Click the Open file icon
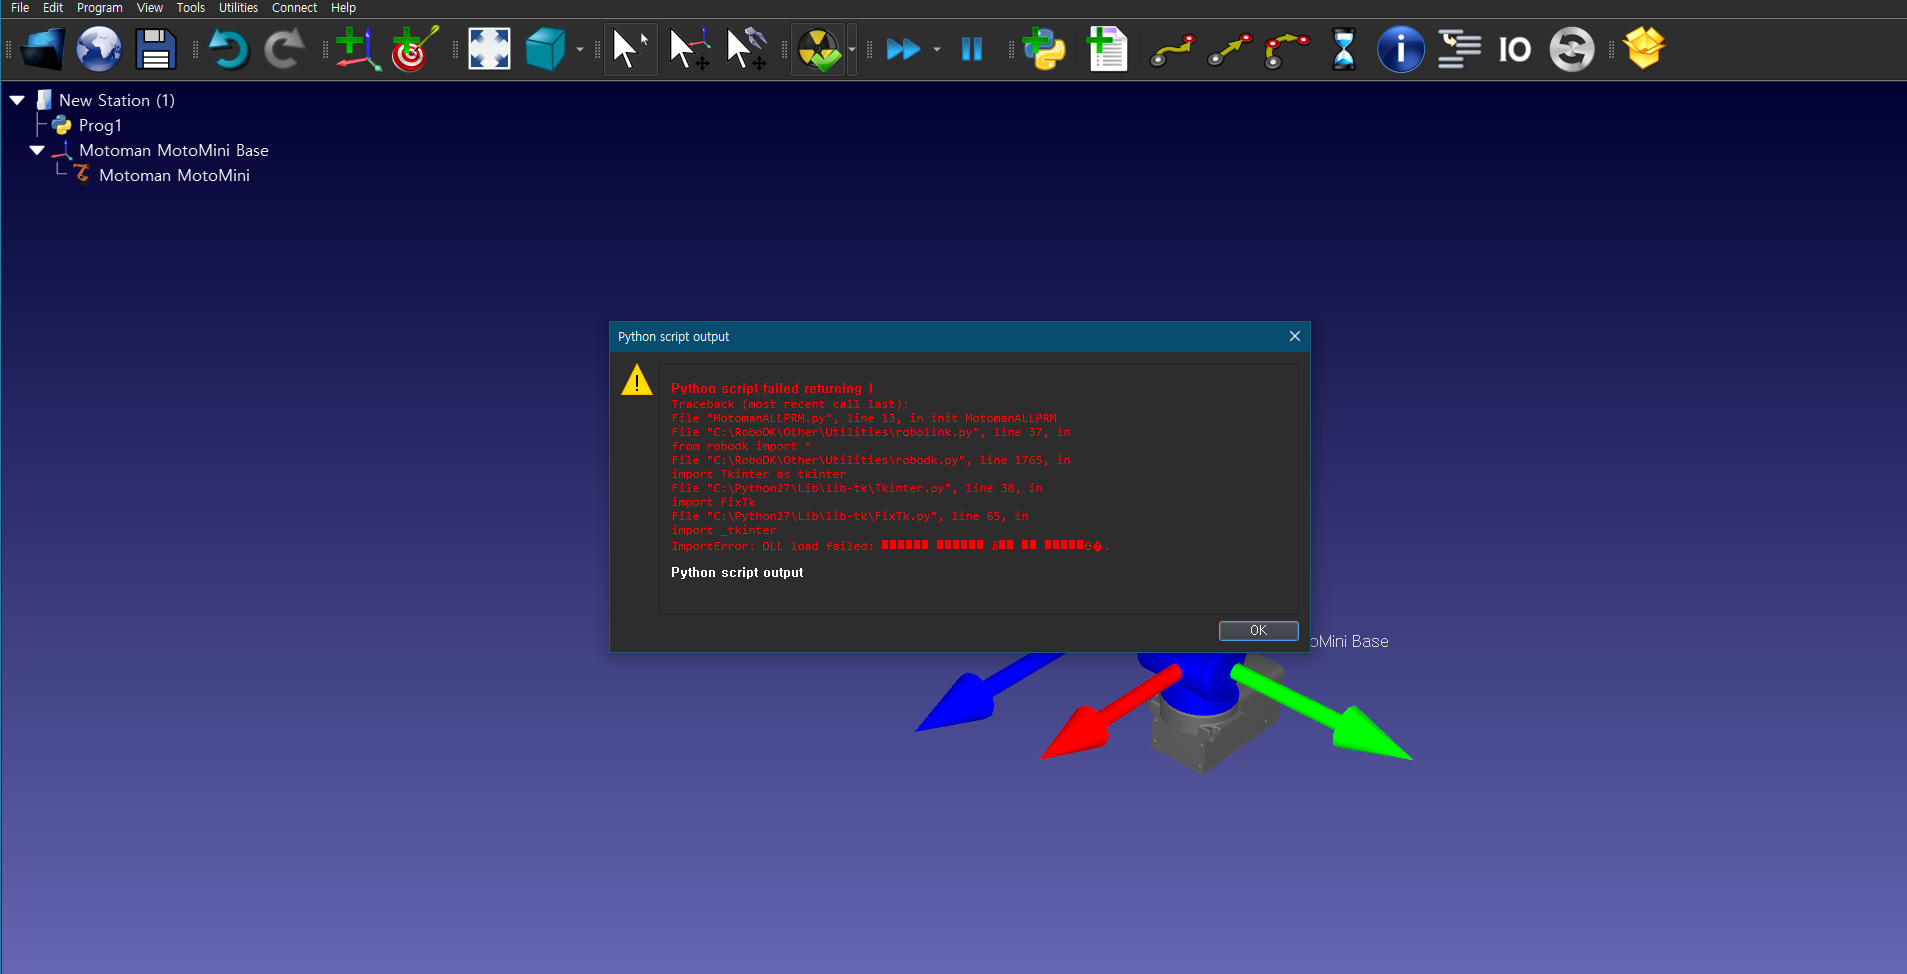This screenshot has height=974, width=1907. [42, 49]
